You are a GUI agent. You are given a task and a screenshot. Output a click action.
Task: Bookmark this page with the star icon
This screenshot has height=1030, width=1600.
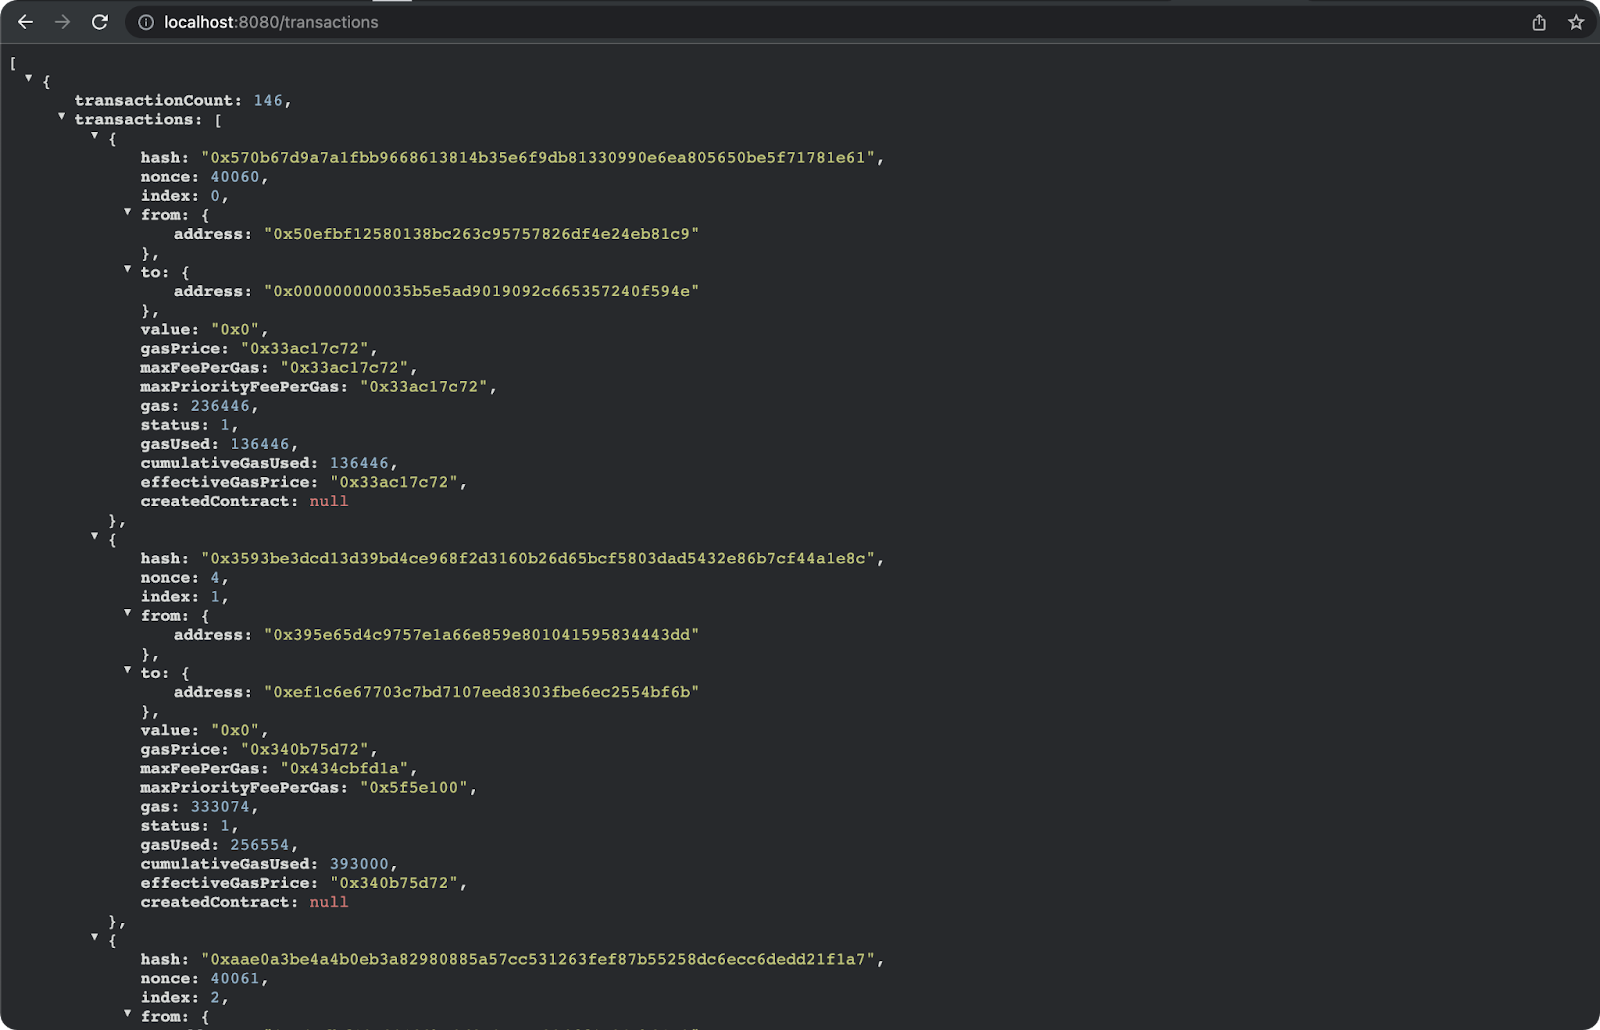pyautogui.click(x=1576, y=22)
